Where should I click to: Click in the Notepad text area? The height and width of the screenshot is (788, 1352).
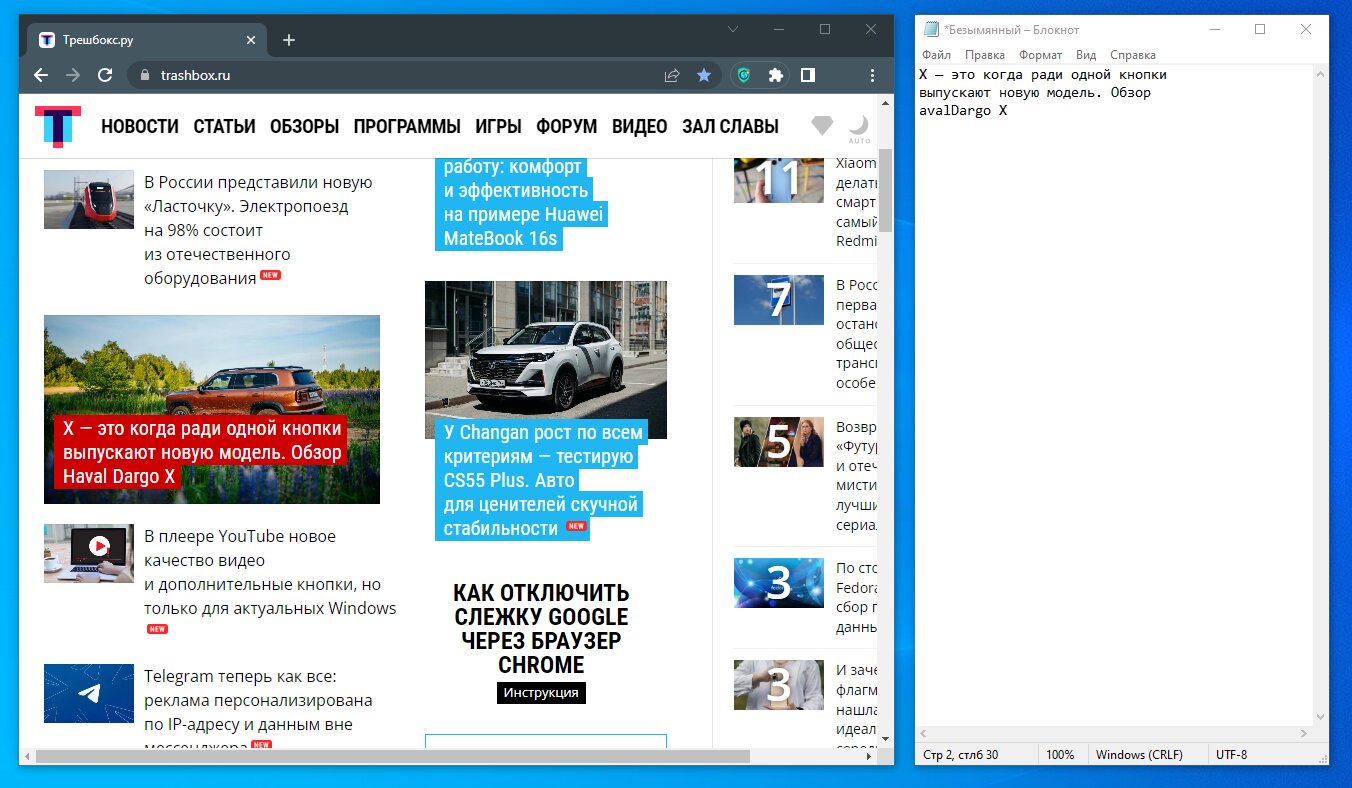pyautogui.click(x=1114, y=395)
